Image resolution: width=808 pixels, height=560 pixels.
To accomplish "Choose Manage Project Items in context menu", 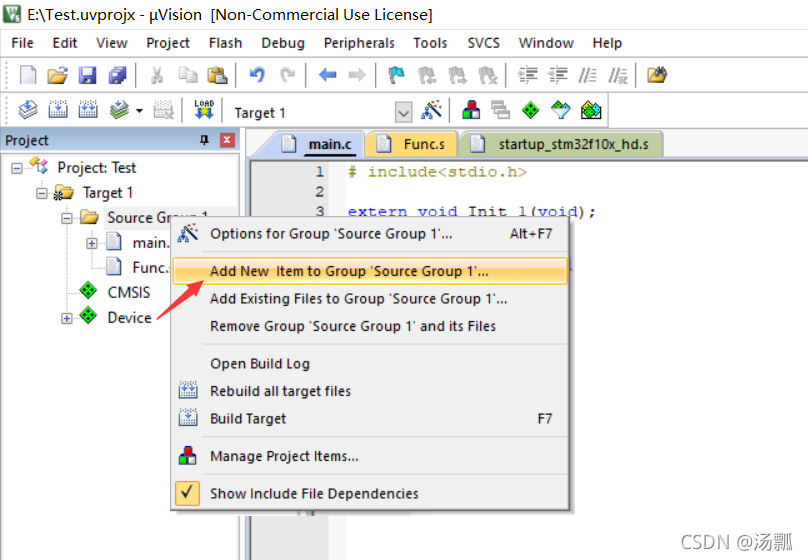I will (369, 456).
